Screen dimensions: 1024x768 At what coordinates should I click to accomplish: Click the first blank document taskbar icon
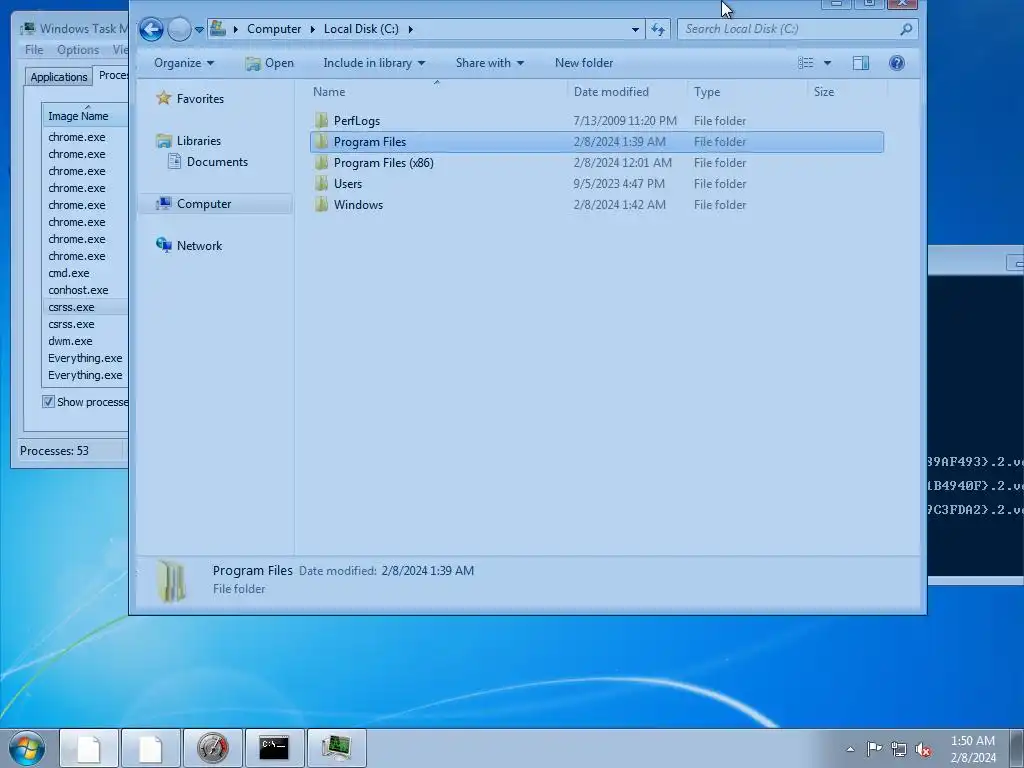coord(89,748)
